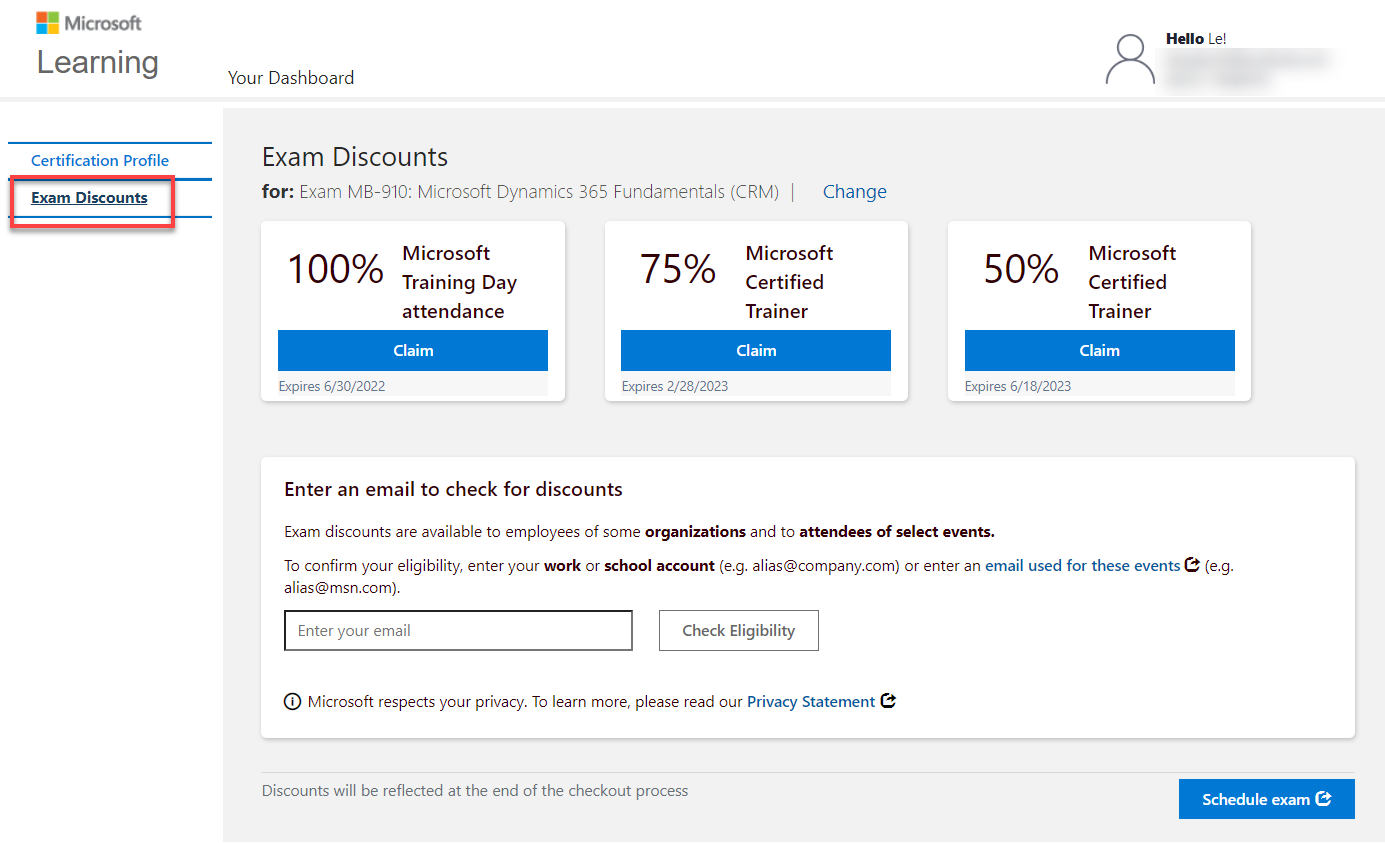Image resolution: width=1385 pixels, height=843 pixels.
Task: Click the external link icon on Schedule exam
Action: [1322, 798]
